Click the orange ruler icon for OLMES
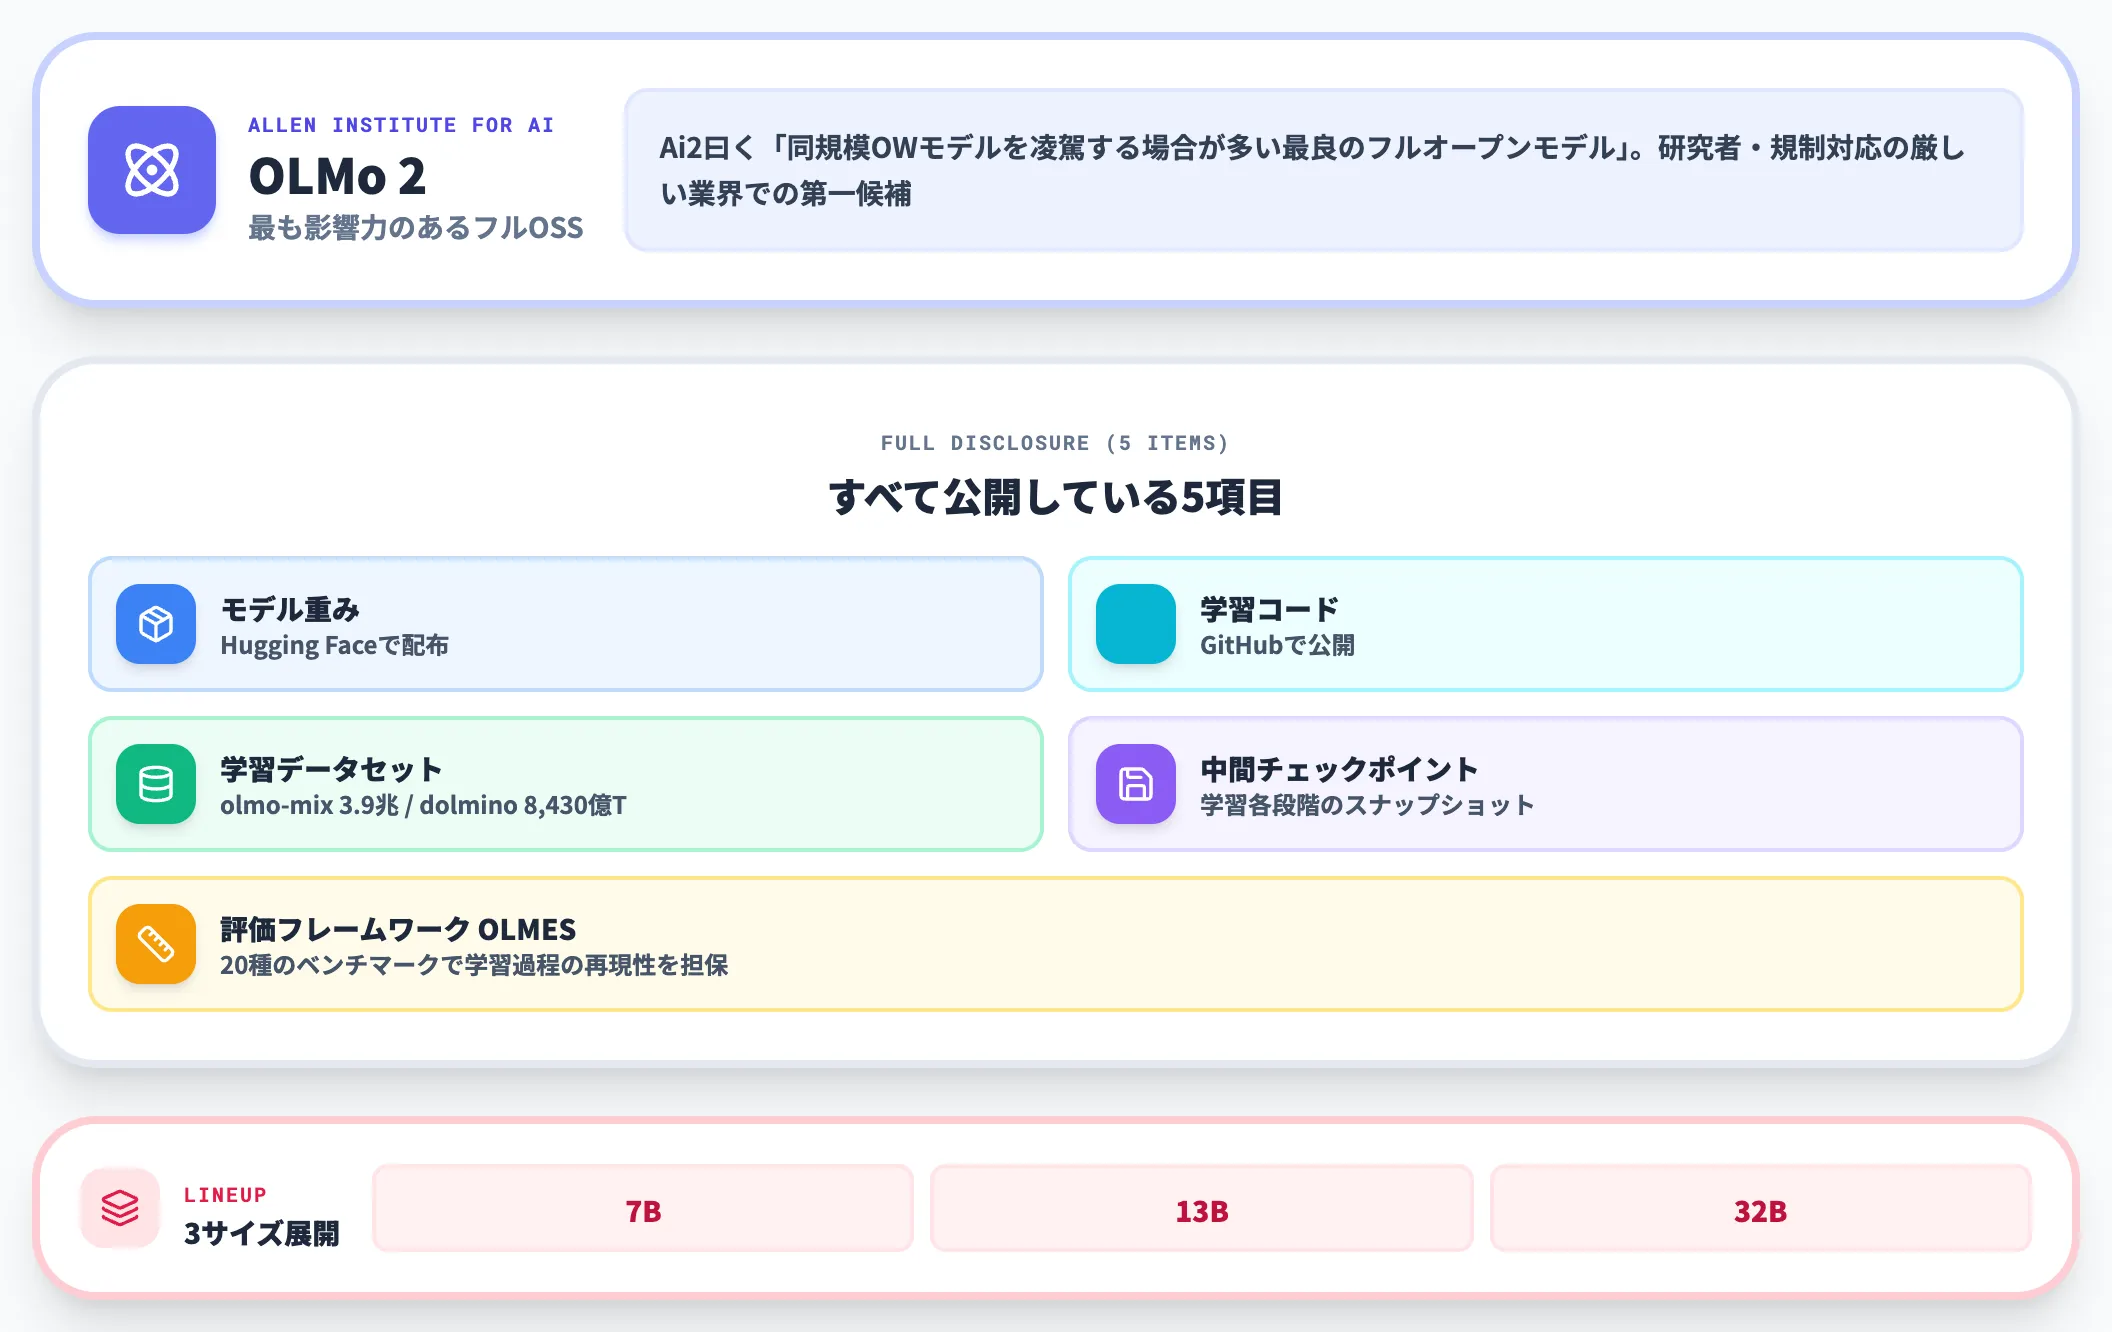Image resolution: width=2112 pixels, height=1332 pixels. [156, 944]
